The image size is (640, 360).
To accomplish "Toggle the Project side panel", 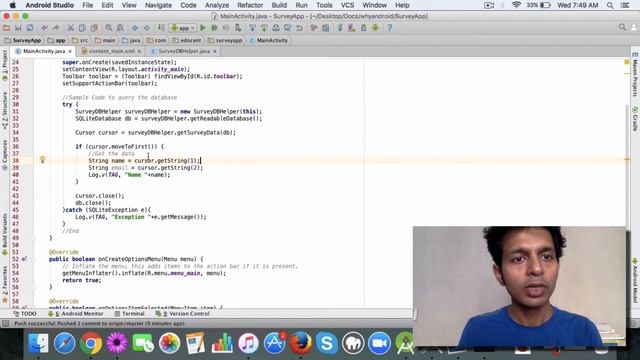I will [5, 65].
